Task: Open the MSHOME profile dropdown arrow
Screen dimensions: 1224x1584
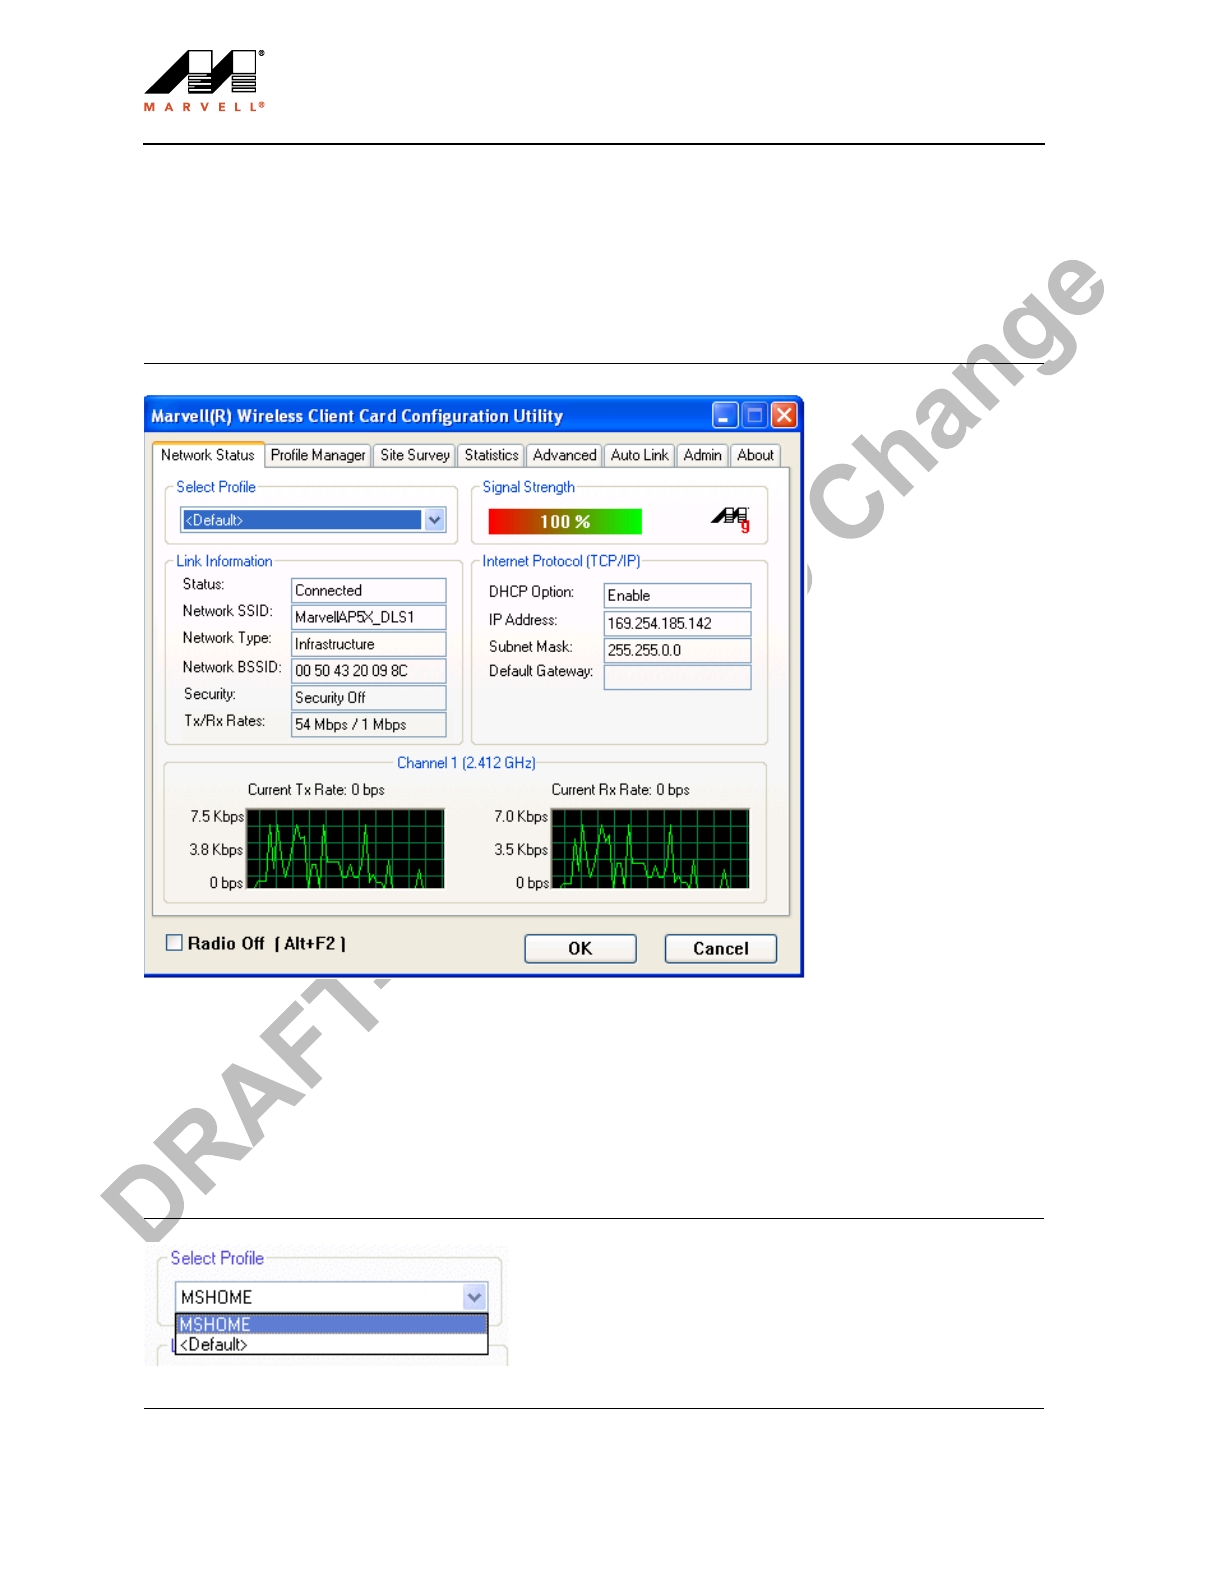Action: click(x=475, y=1297)
